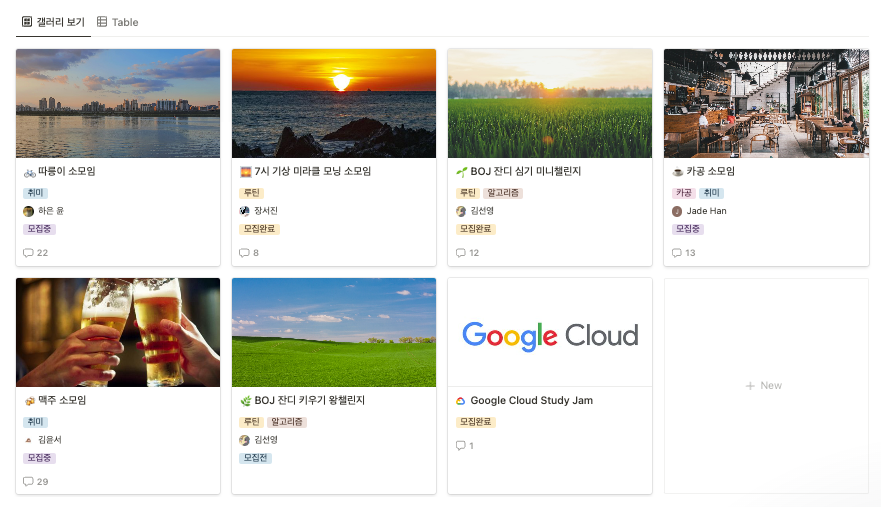Image resolution: width=881 pixels, height=507 pixels.
Task: Open the Seoul skyline cover of 따릉이 소모임
Action: [x=118, y=103]
